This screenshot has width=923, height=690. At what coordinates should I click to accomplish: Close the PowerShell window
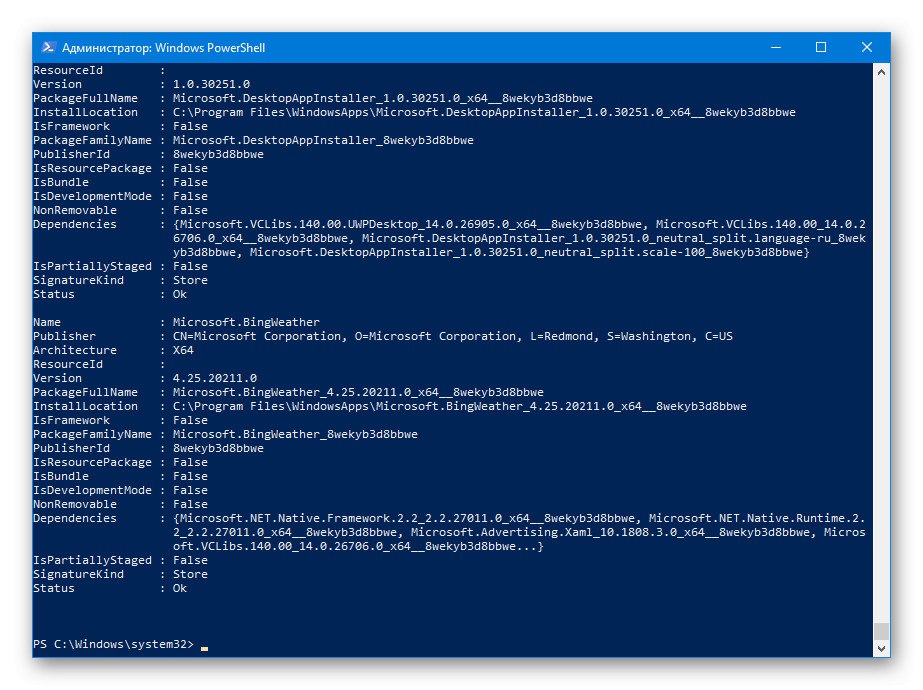(x=866, y=48)
